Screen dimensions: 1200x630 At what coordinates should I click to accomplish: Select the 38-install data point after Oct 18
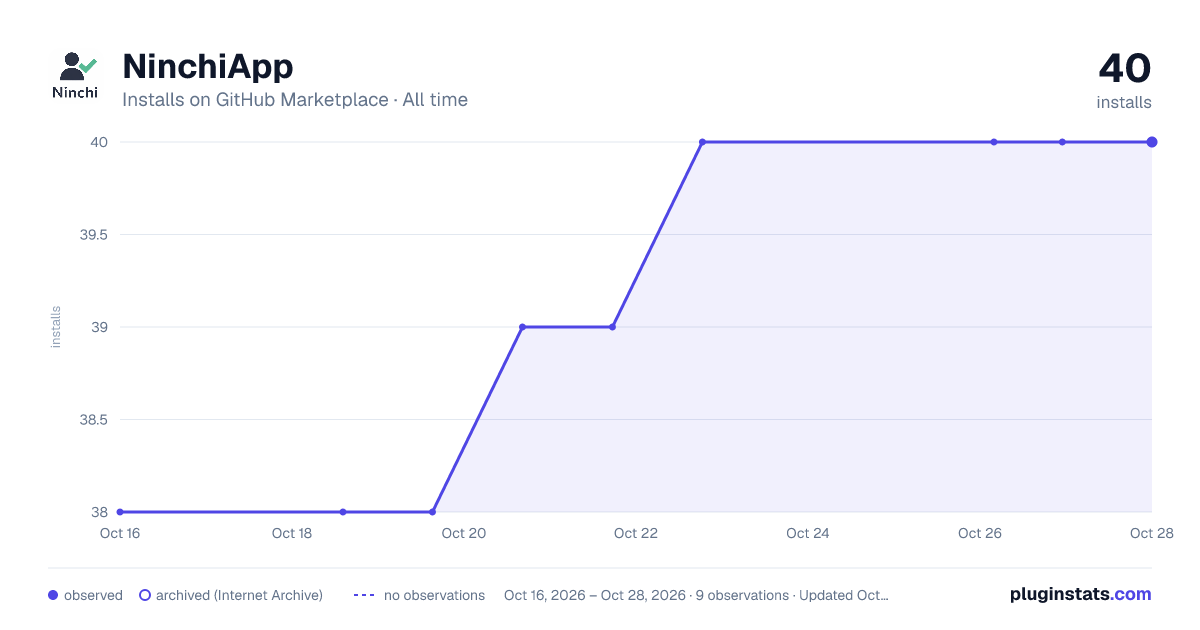click(343, 512)
